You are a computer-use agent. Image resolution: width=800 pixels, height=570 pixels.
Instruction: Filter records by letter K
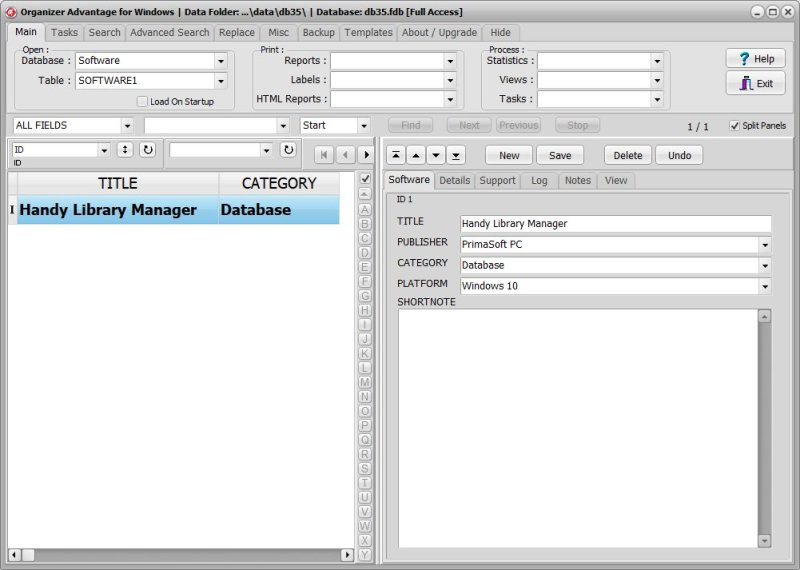365,353
